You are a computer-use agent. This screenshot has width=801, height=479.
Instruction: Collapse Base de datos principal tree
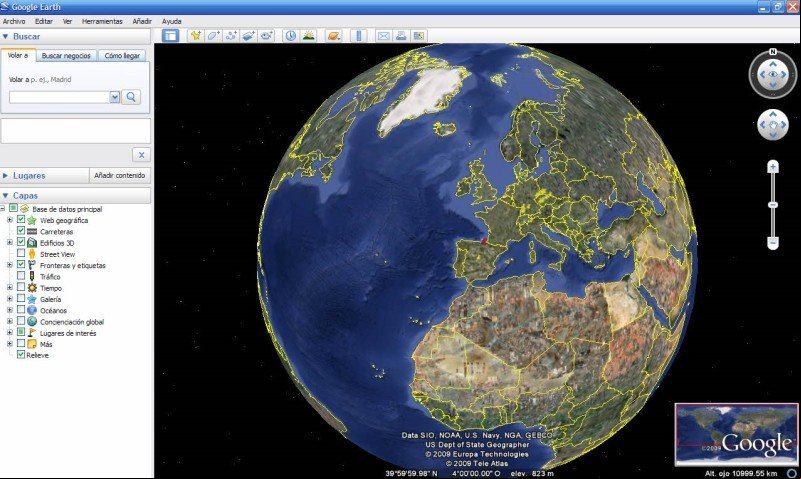(x=3, y=209)
